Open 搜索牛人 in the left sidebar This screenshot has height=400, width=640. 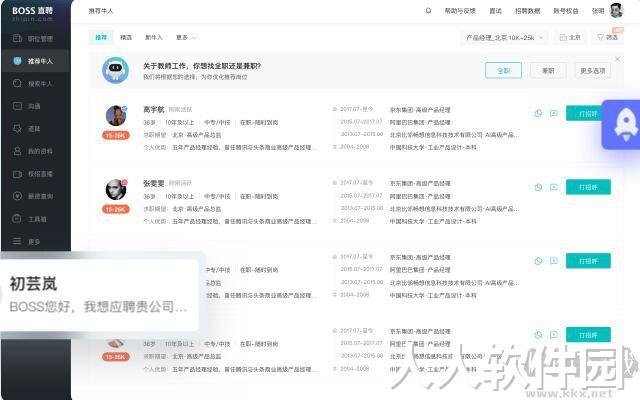tap(36, 84)
